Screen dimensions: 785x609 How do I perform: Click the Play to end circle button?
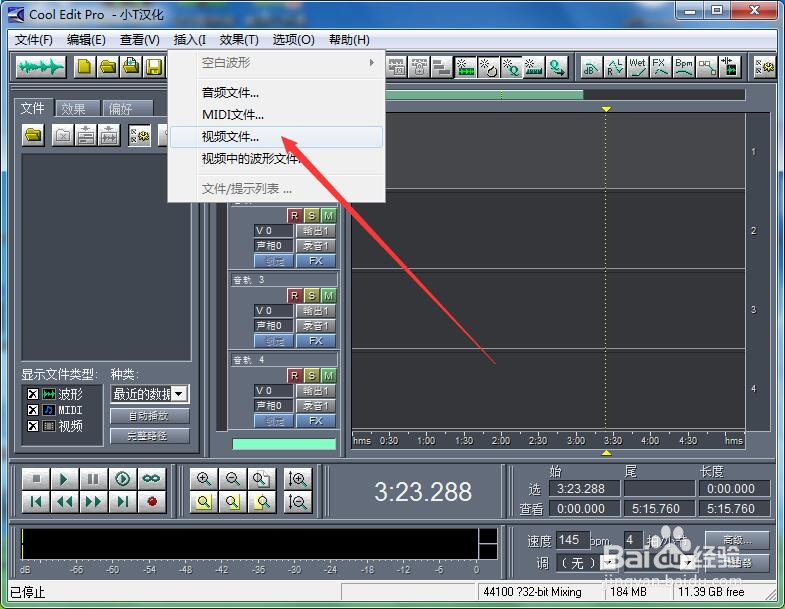[123, 479]
